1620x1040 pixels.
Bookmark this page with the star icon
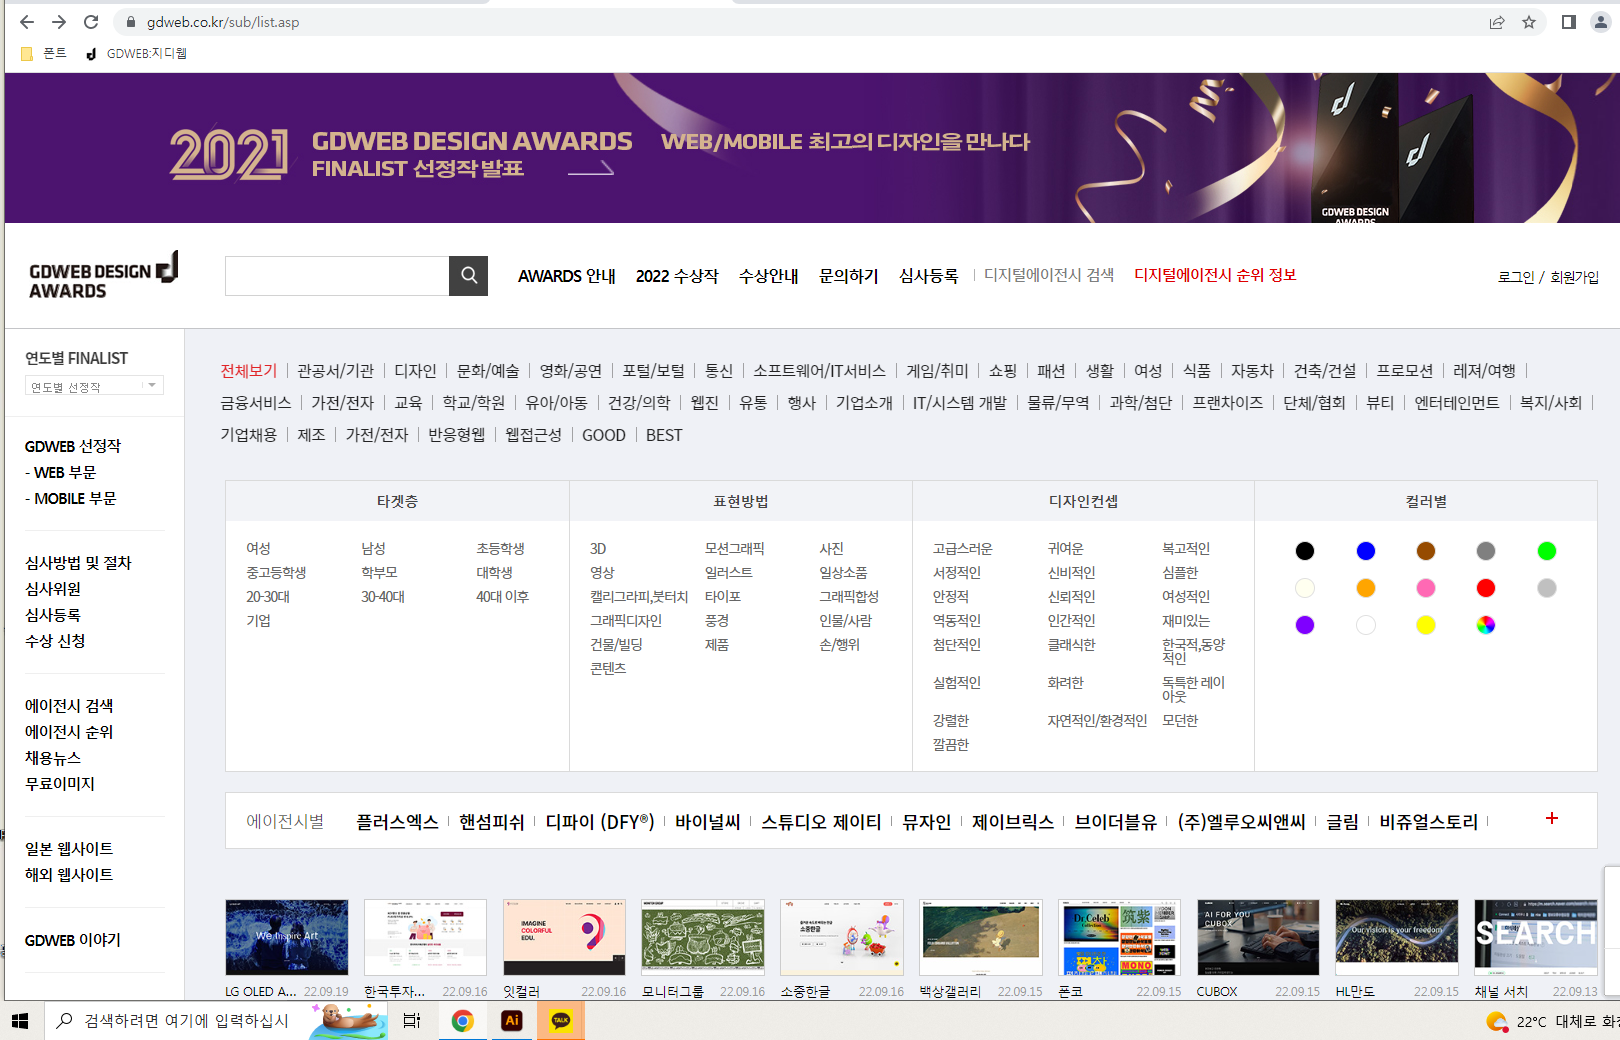tap(1529, 22)
